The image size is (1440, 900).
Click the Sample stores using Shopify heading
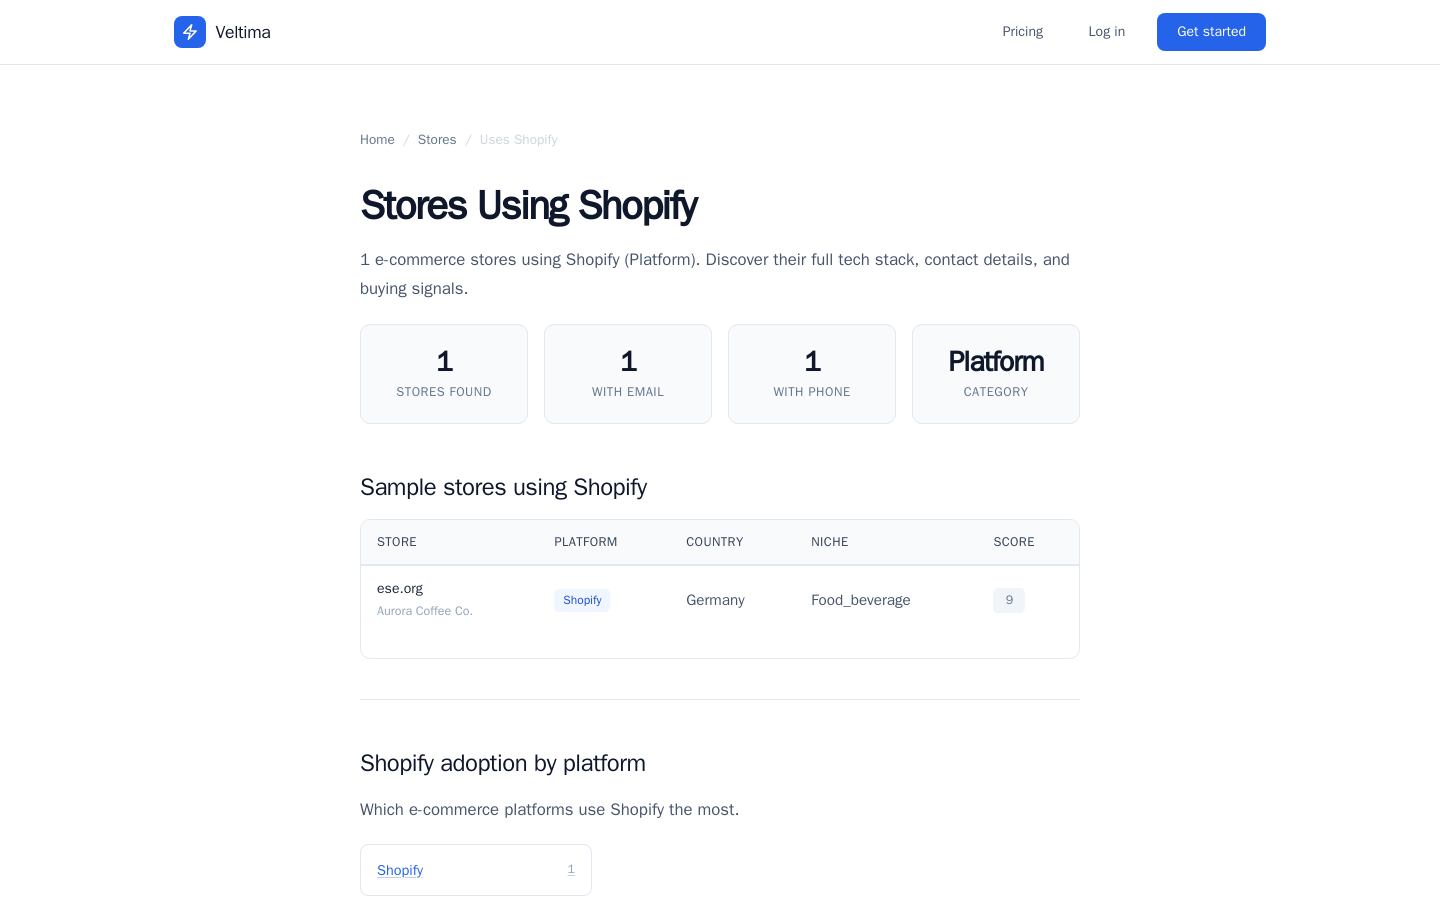[x=503, y=487]
